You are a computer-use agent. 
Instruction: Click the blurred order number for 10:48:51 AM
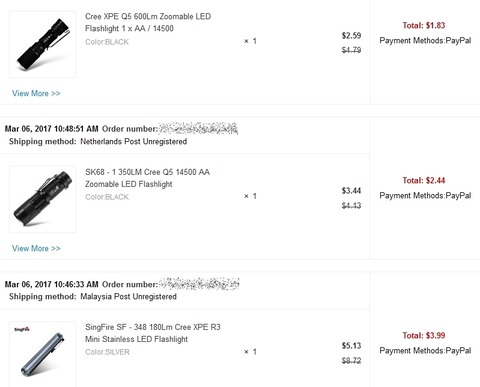click(x=198, y=128)
